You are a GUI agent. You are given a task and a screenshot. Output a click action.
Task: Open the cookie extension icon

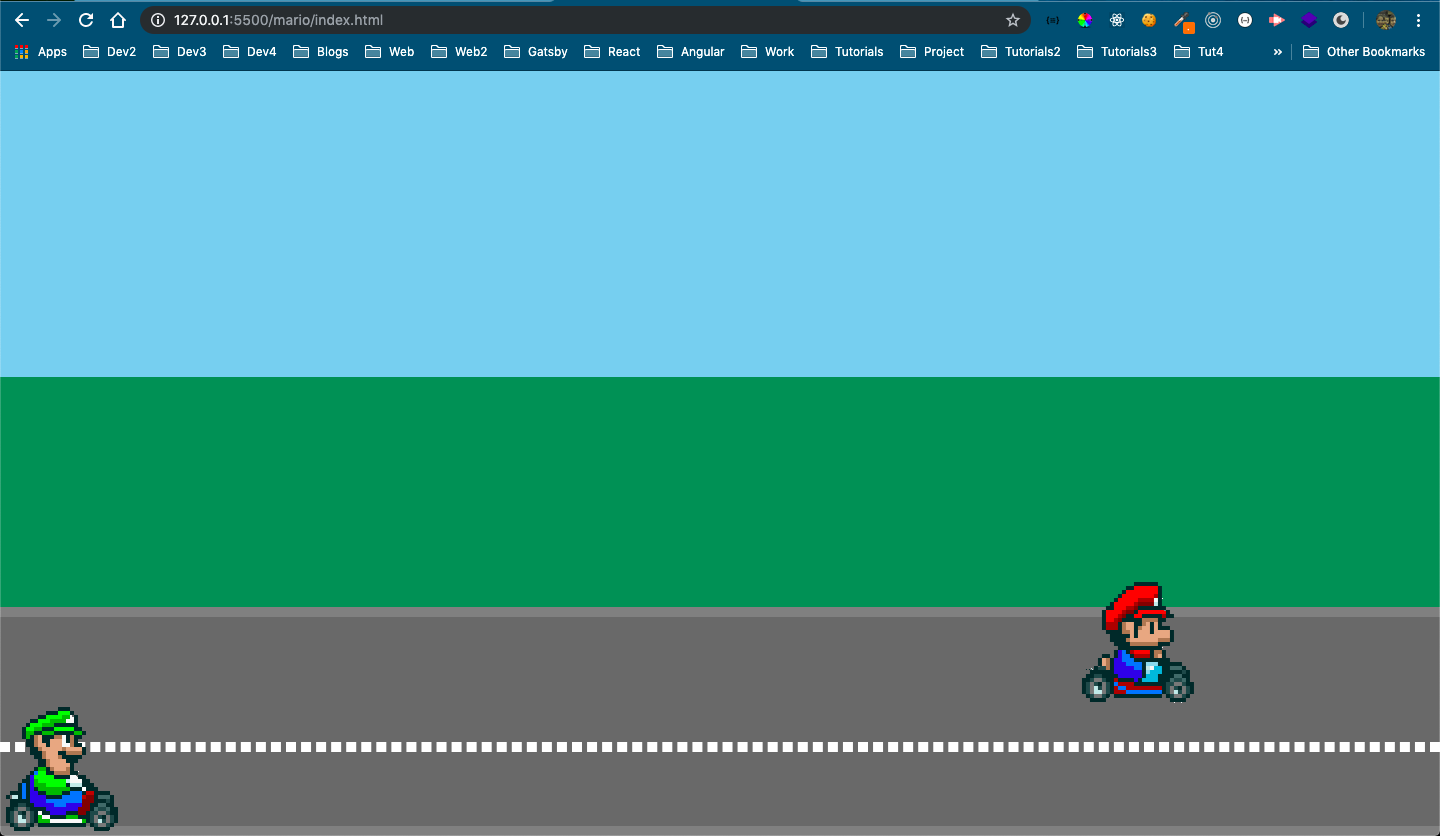click(x=1149, y=20)
